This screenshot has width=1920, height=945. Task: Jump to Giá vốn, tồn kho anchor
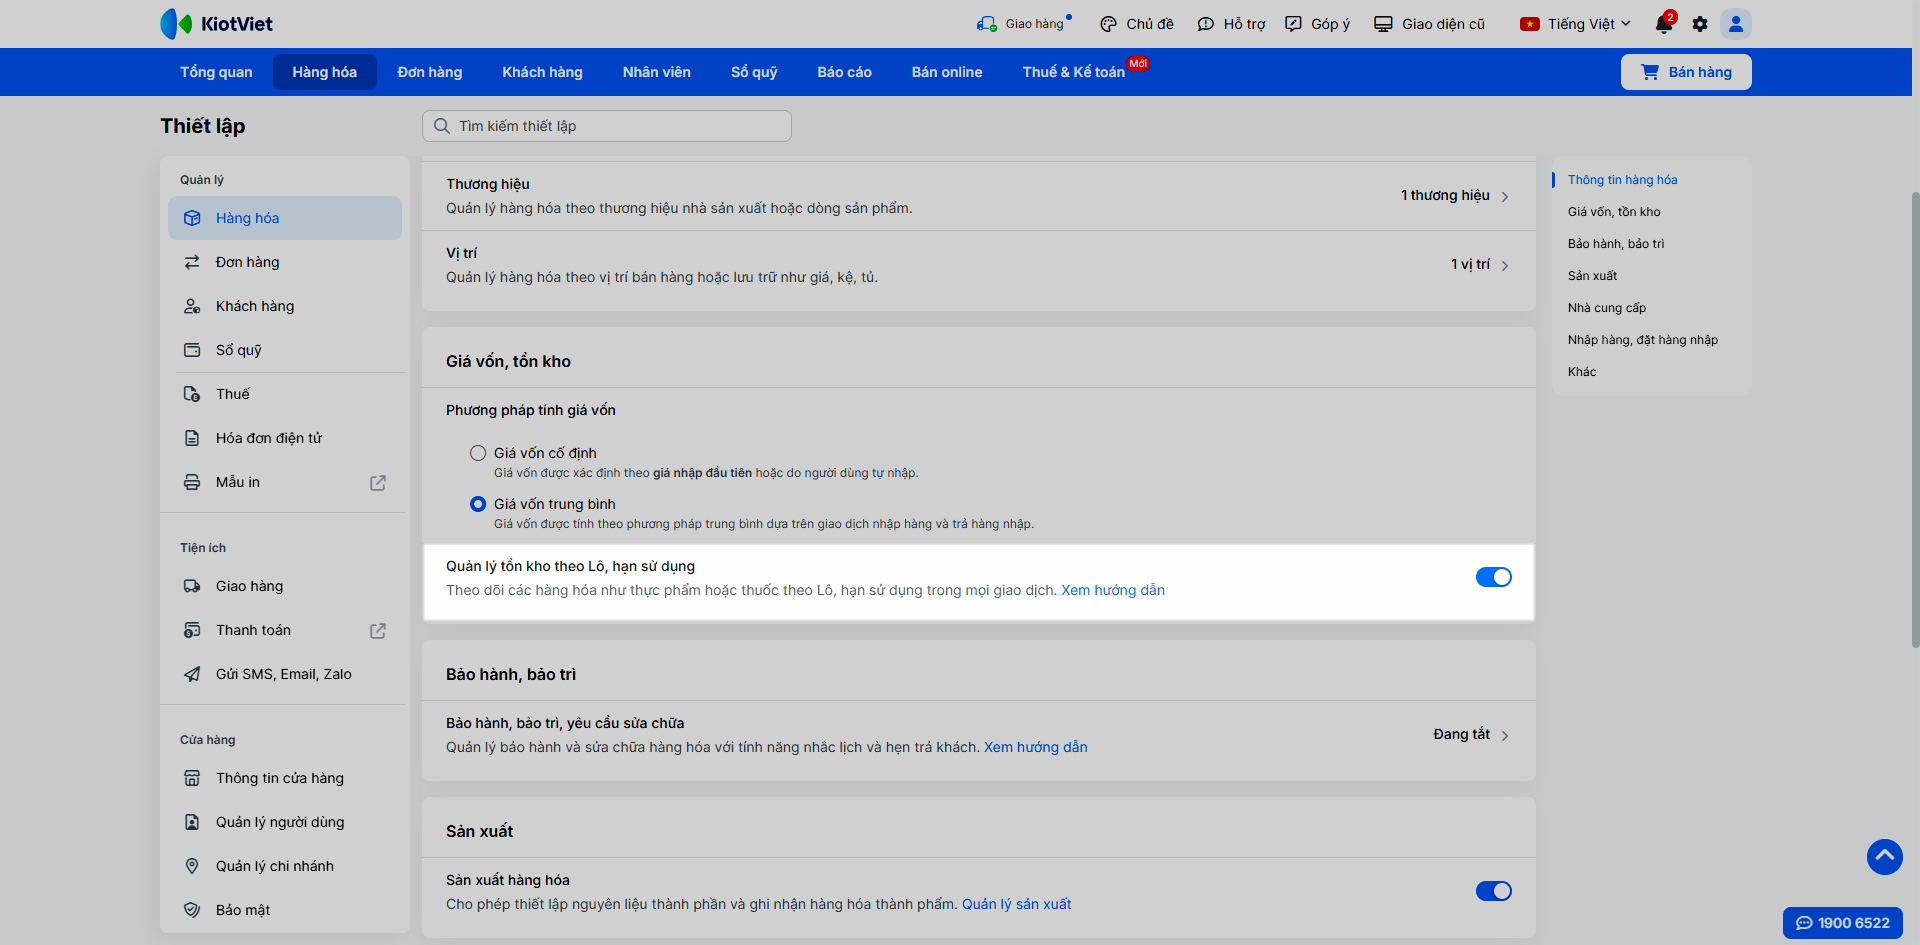tap(1614, 212)
